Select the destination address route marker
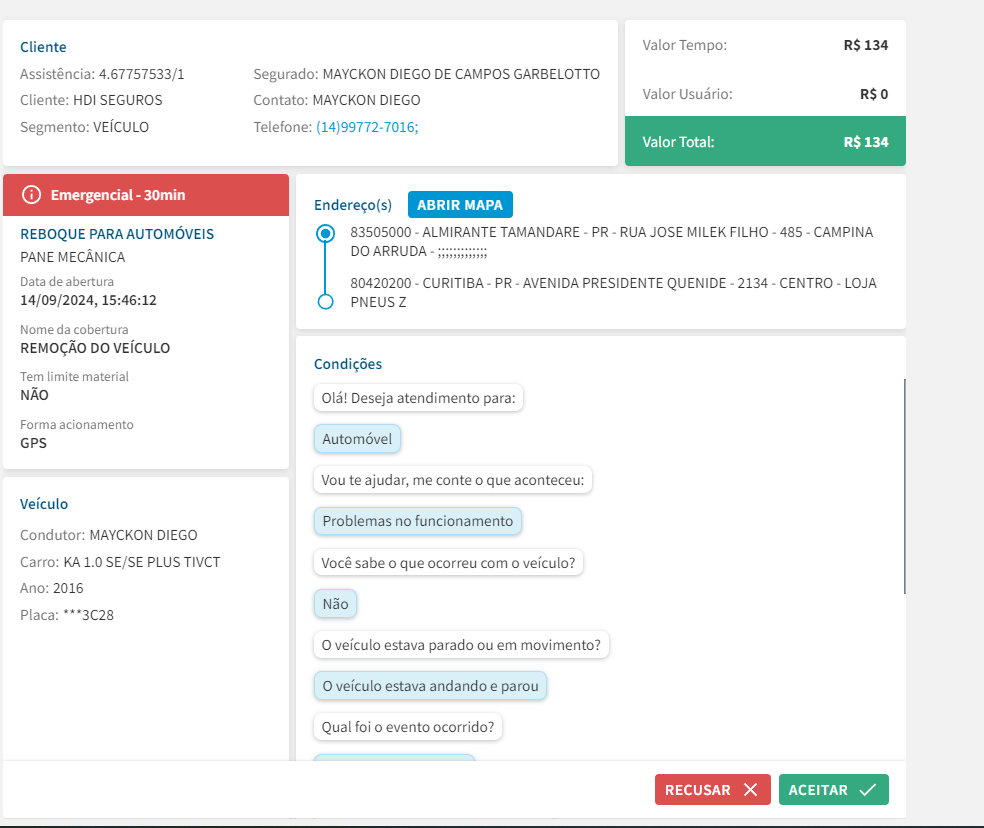The width and height of the screenshot is (984, 828). point(325,302)
